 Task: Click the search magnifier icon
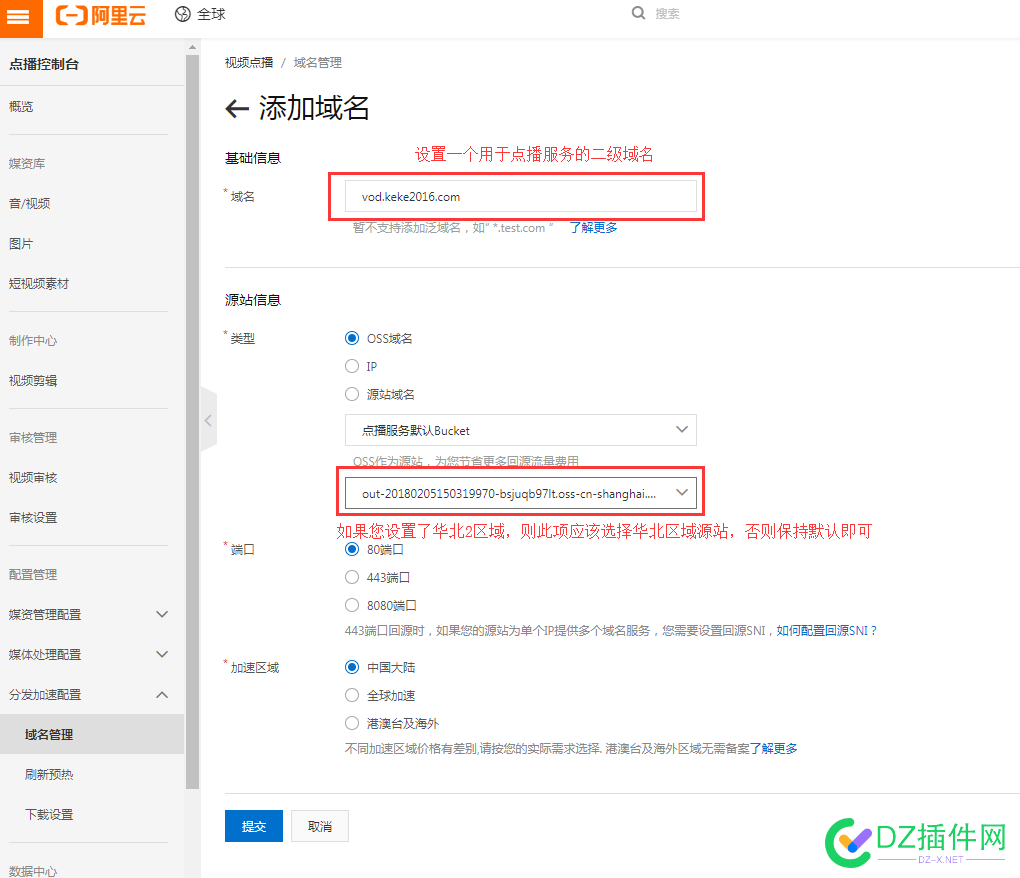pyautogui.click(x=638, y=13)
